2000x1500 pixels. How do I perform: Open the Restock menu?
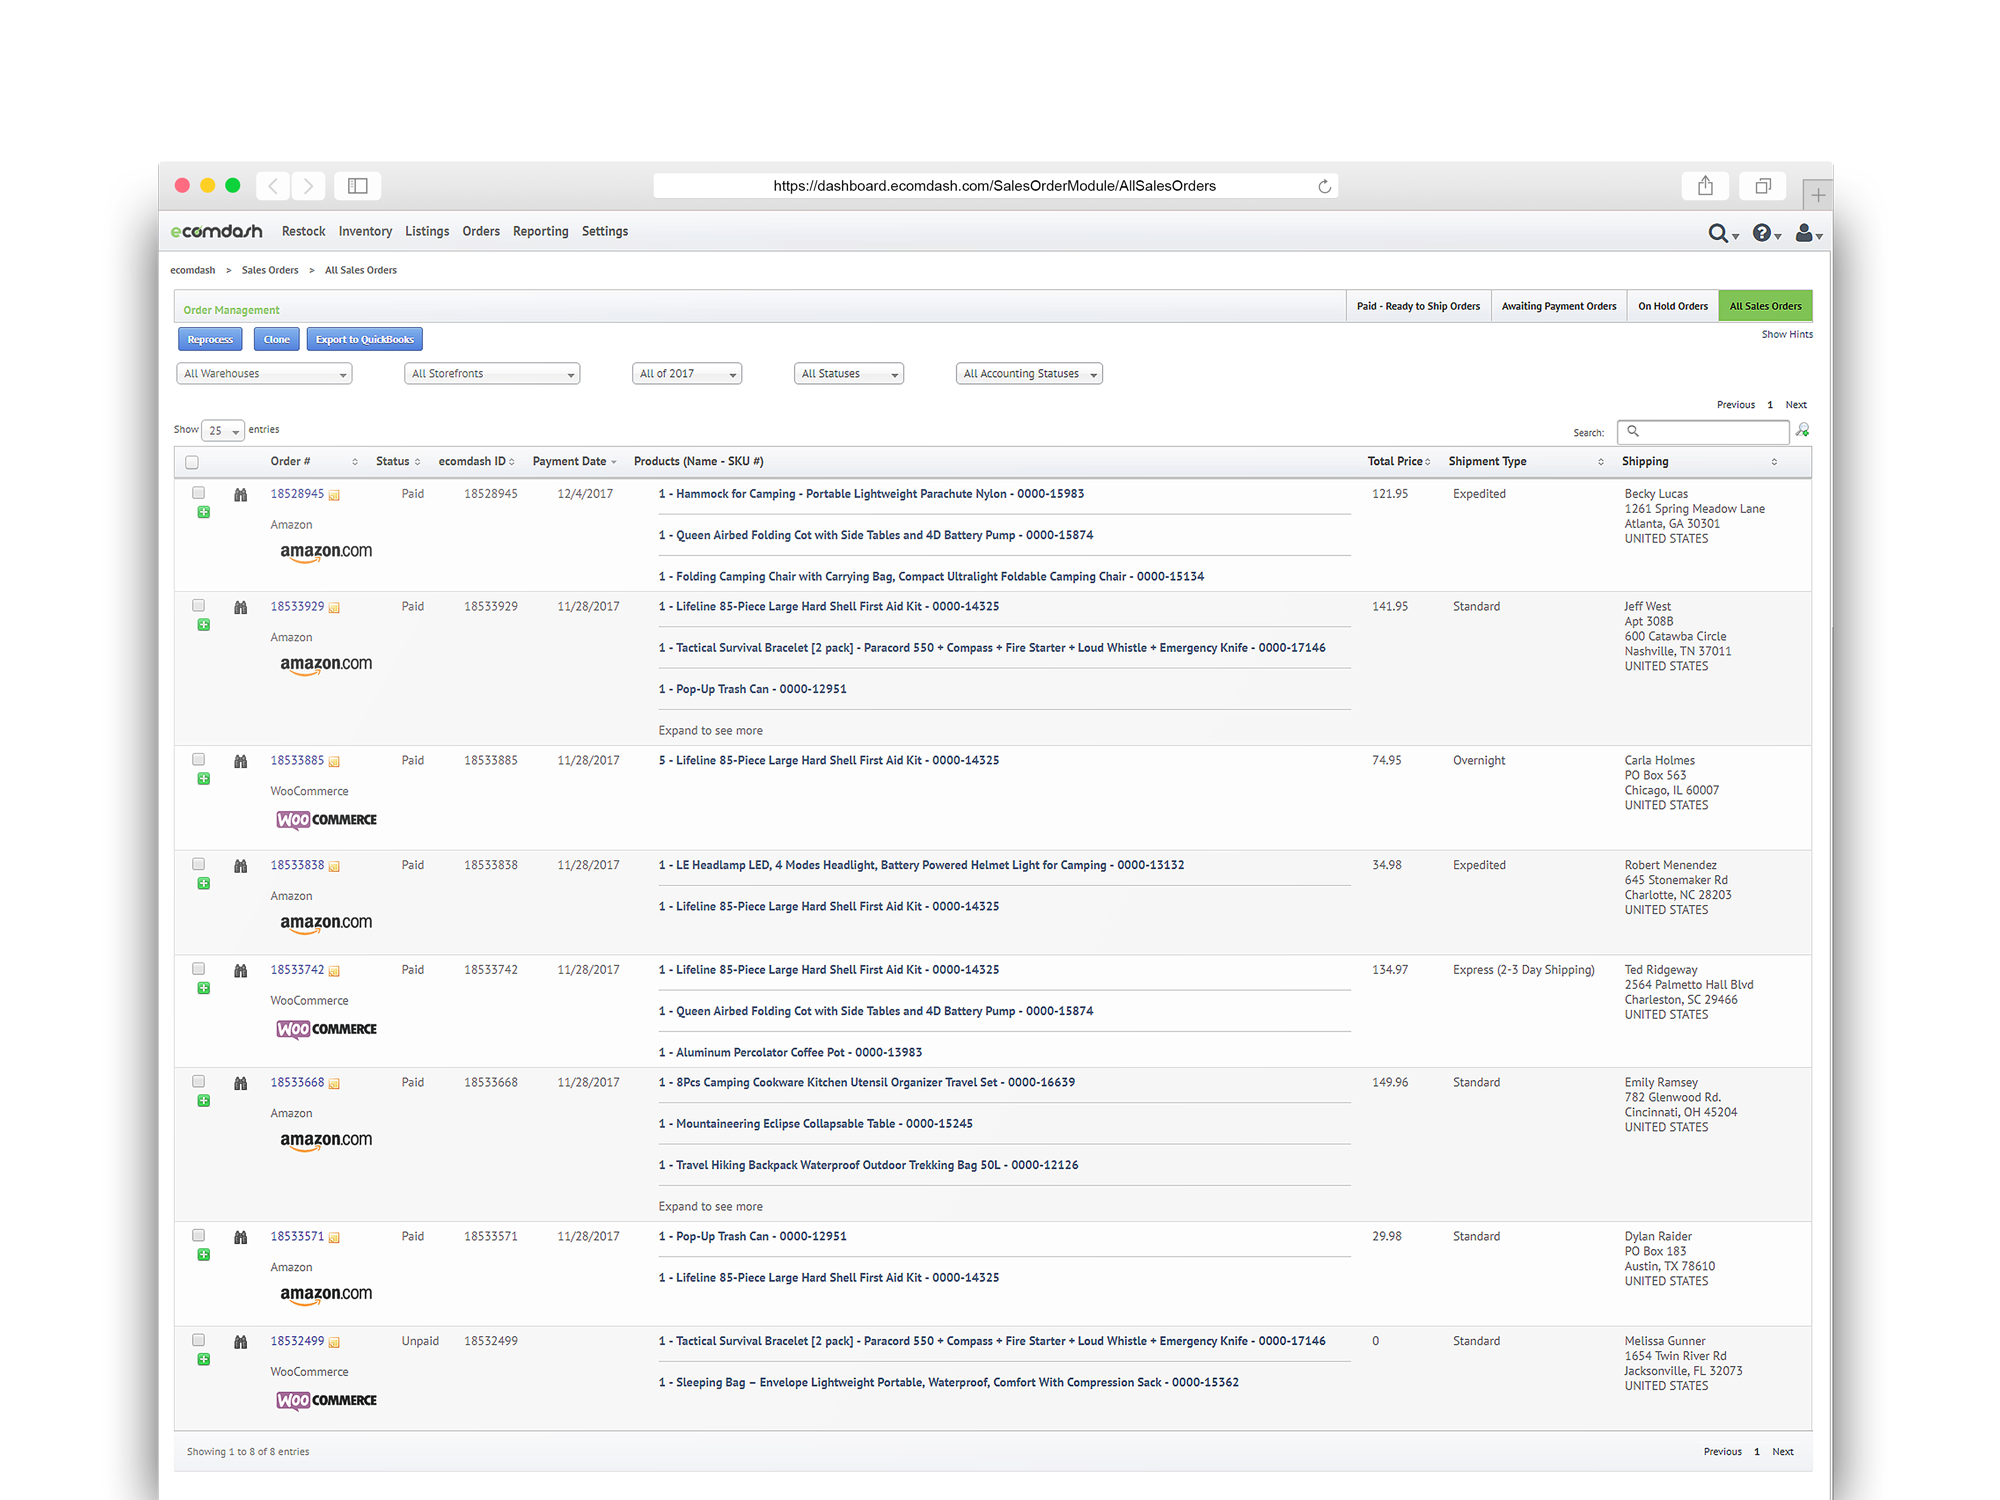303,232
